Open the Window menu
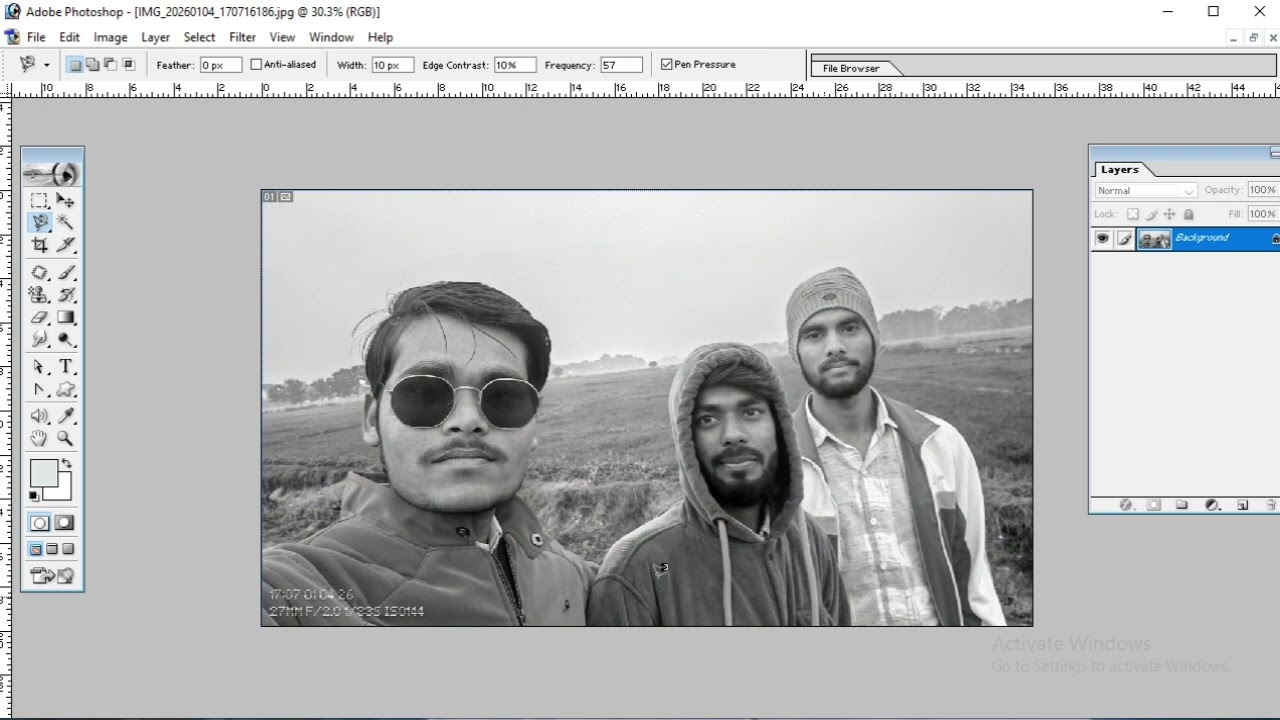Viewport: 1280px width, 720px height. coord(331,37)
